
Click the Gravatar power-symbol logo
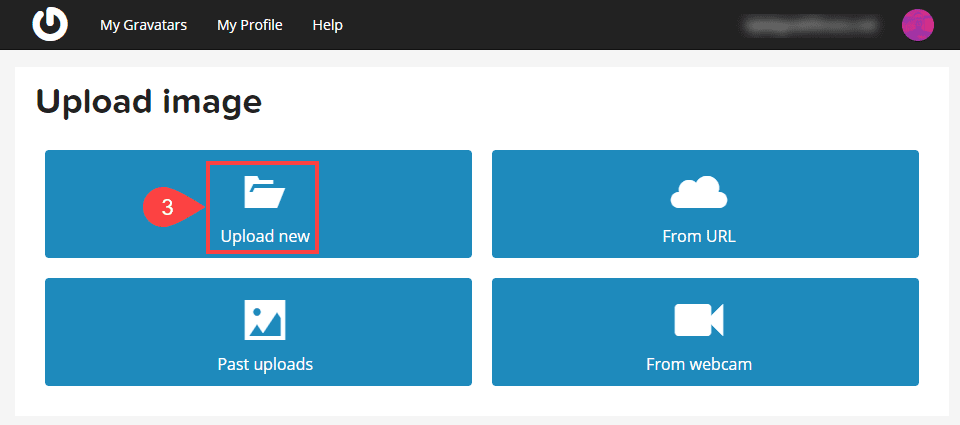(48, 25)
